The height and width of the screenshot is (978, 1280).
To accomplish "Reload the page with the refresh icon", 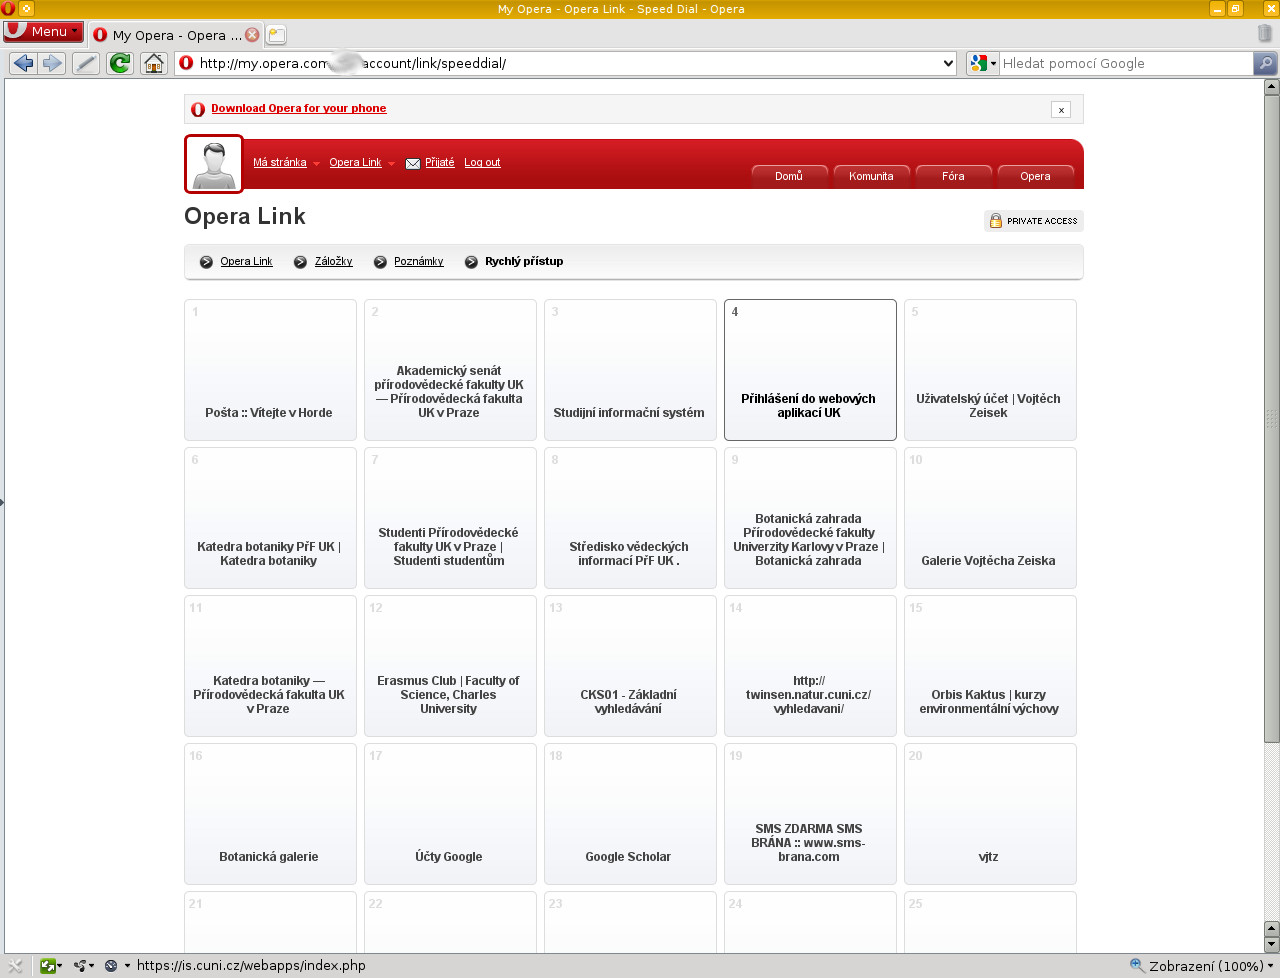I will click(120, 63).
